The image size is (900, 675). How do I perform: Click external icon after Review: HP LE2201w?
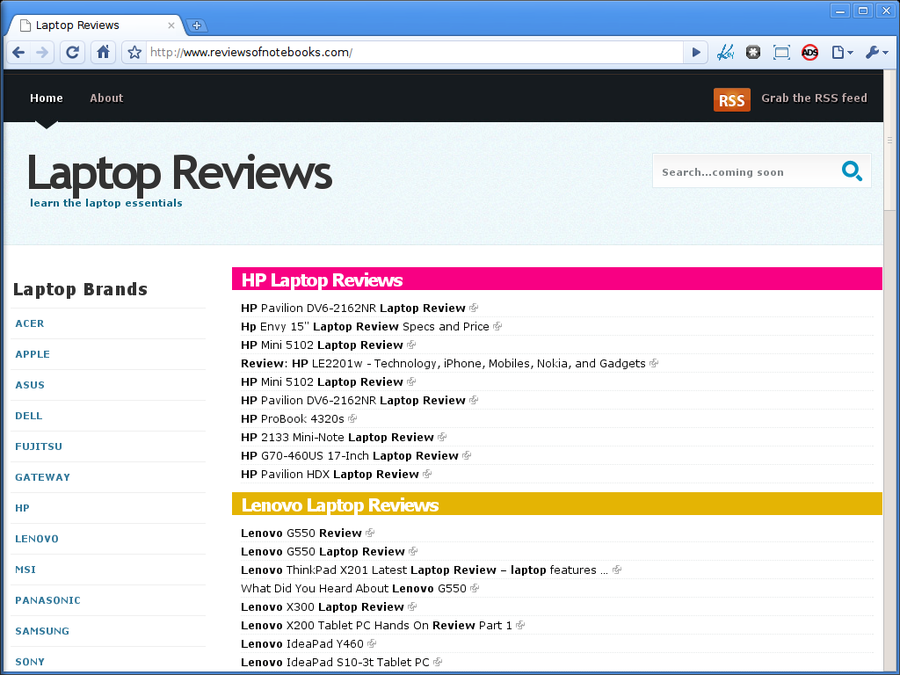click(x=654, y=363)
